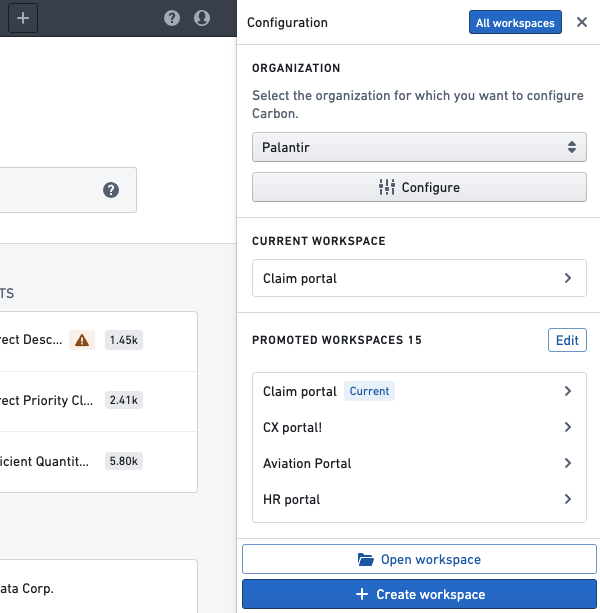Click the Create workspace button
Image resolution: width=600 pixels, height=613 pixels.
419,594
